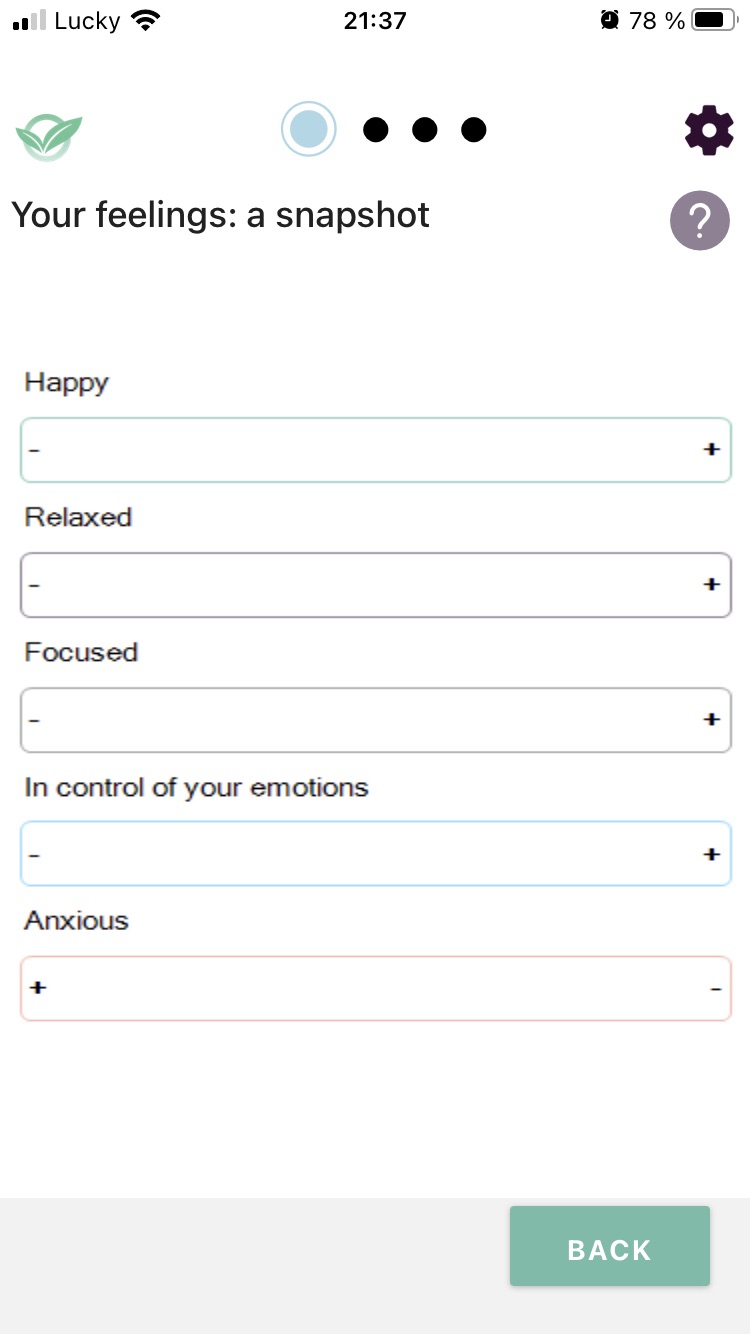Decrease the Happy rating with minus

tap(35, 449)
